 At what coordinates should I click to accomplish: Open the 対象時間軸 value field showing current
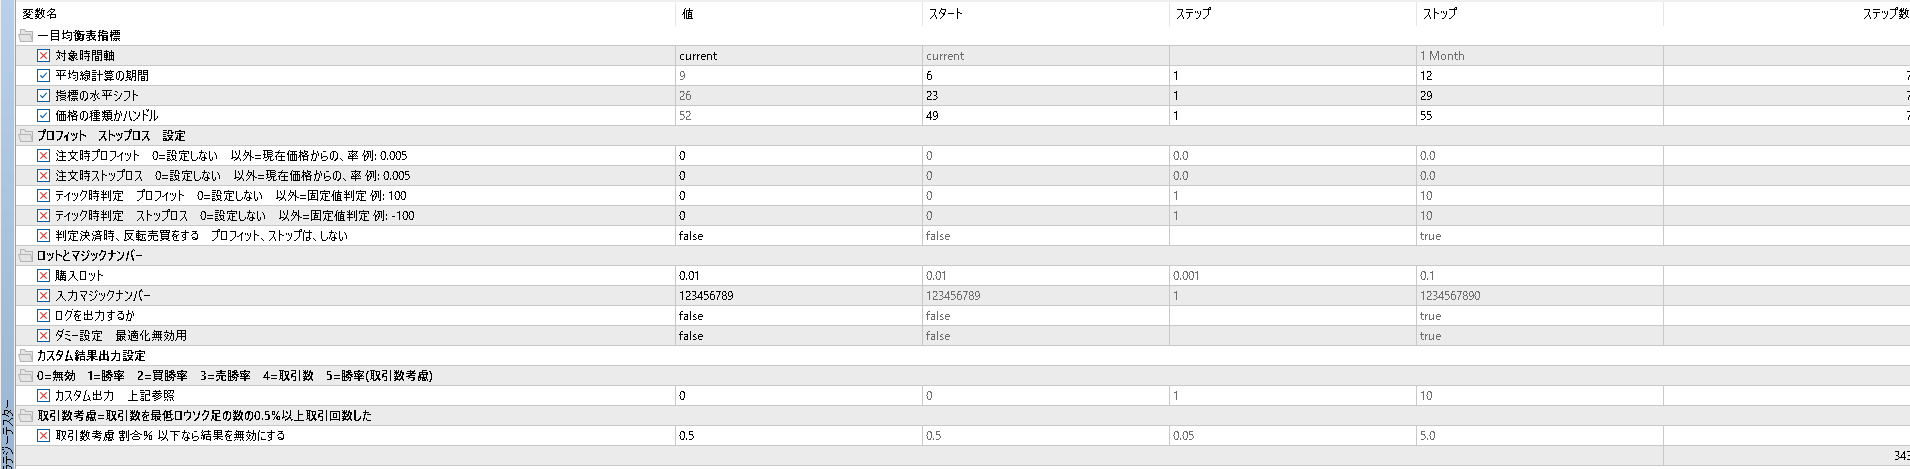click(797, 56)
